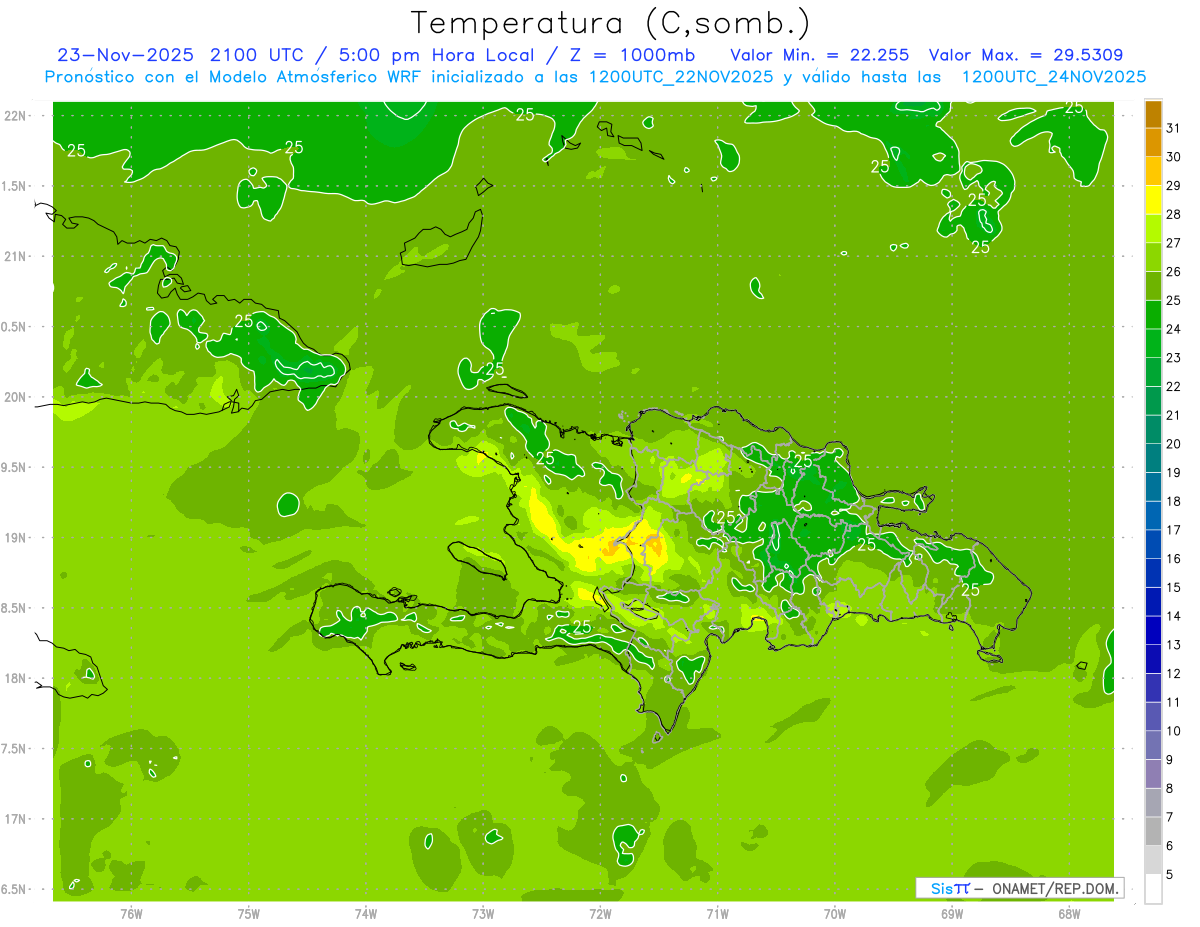The height and width of the screenshot is (927, 1200).
Task: Click the '69W' longitude axis label
Action: (952, 913)
